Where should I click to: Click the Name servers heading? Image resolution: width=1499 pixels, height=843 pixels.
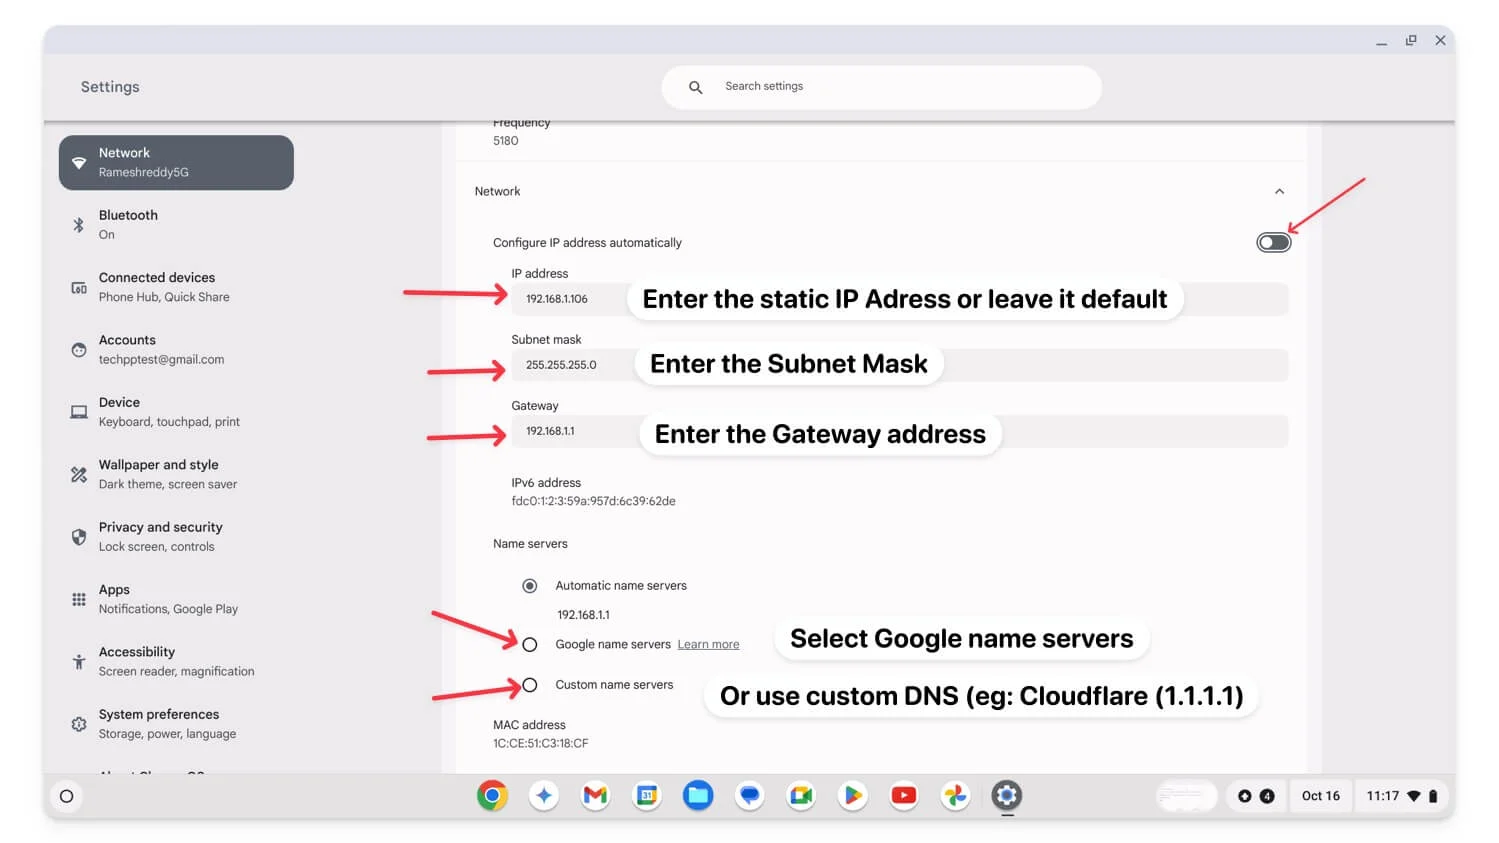pyautogui.click(x=530, y=544)
